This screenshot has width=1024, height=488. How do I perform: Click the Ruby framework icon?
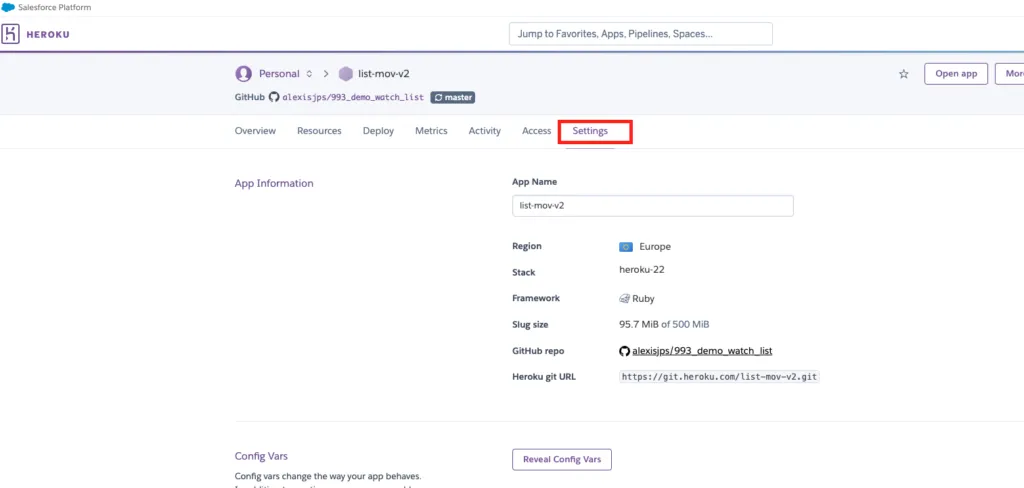[624, 299]
